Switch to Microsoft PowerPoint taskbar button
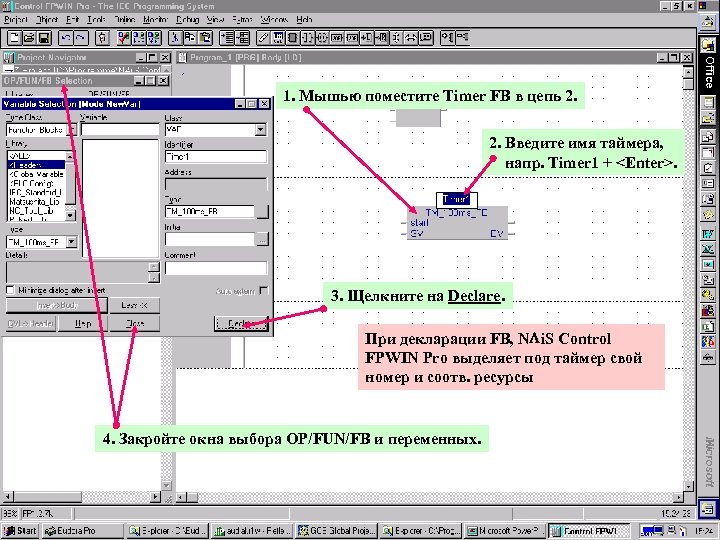Viewport: 720px width, 540px height. pos(505,531)
